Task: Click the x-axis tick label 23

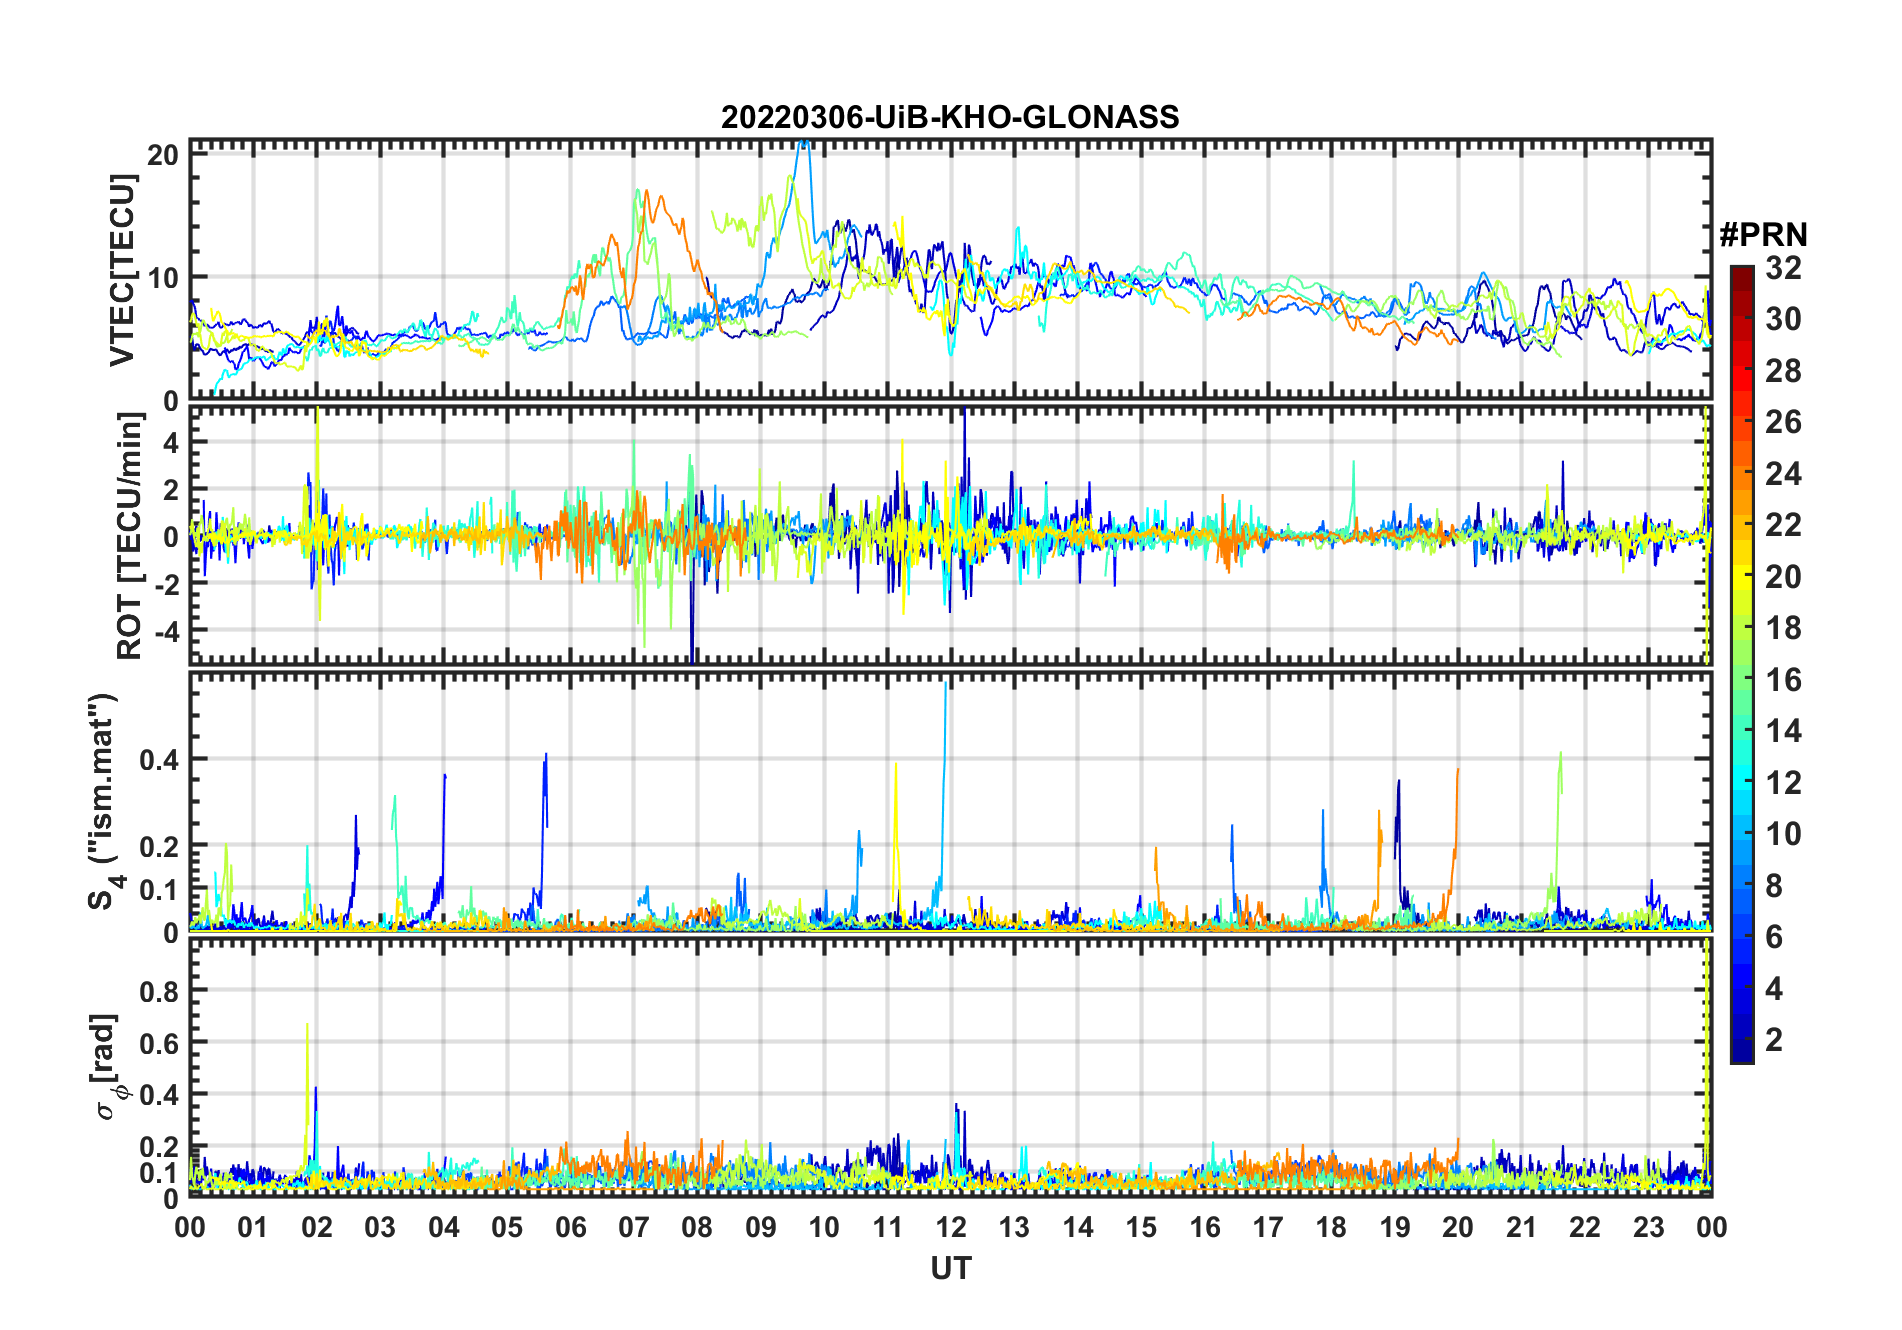Action: 1648,1227
